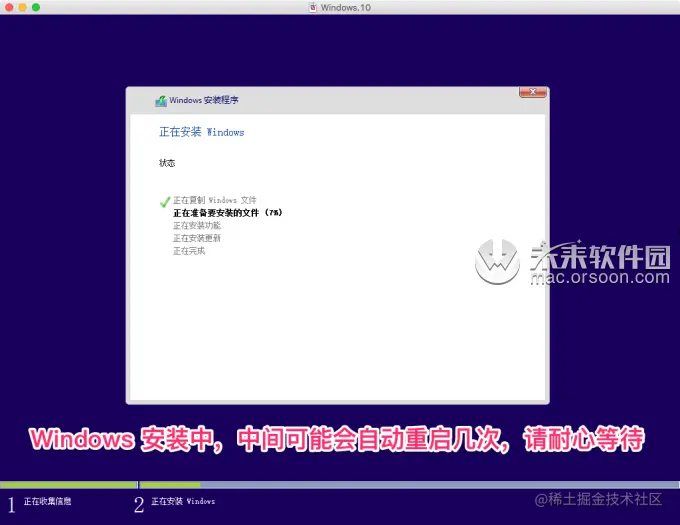This screenshot has height=525, width=680.
Task: Close the Windows 安装程序 dialog
Action: 533,92
